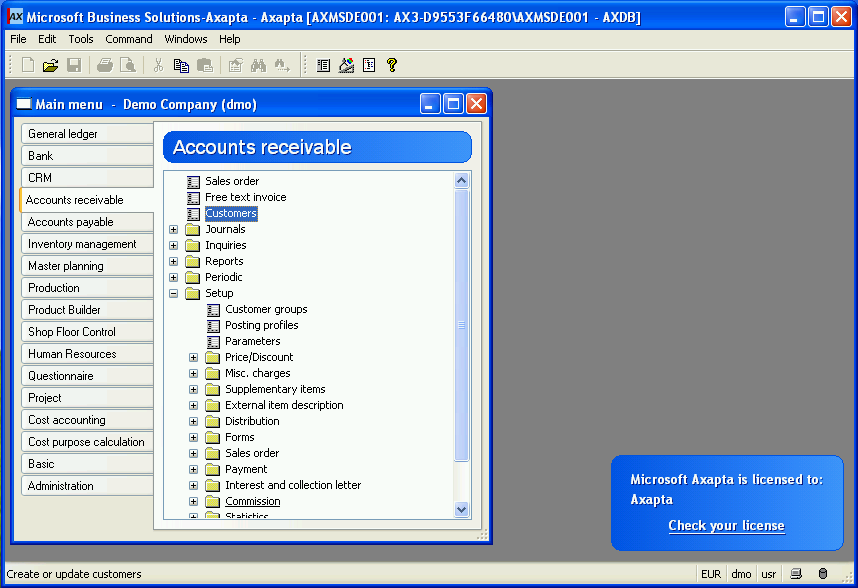Open the Command menu
Viewport: 858px width, 588px height.
tap(129, 39)
